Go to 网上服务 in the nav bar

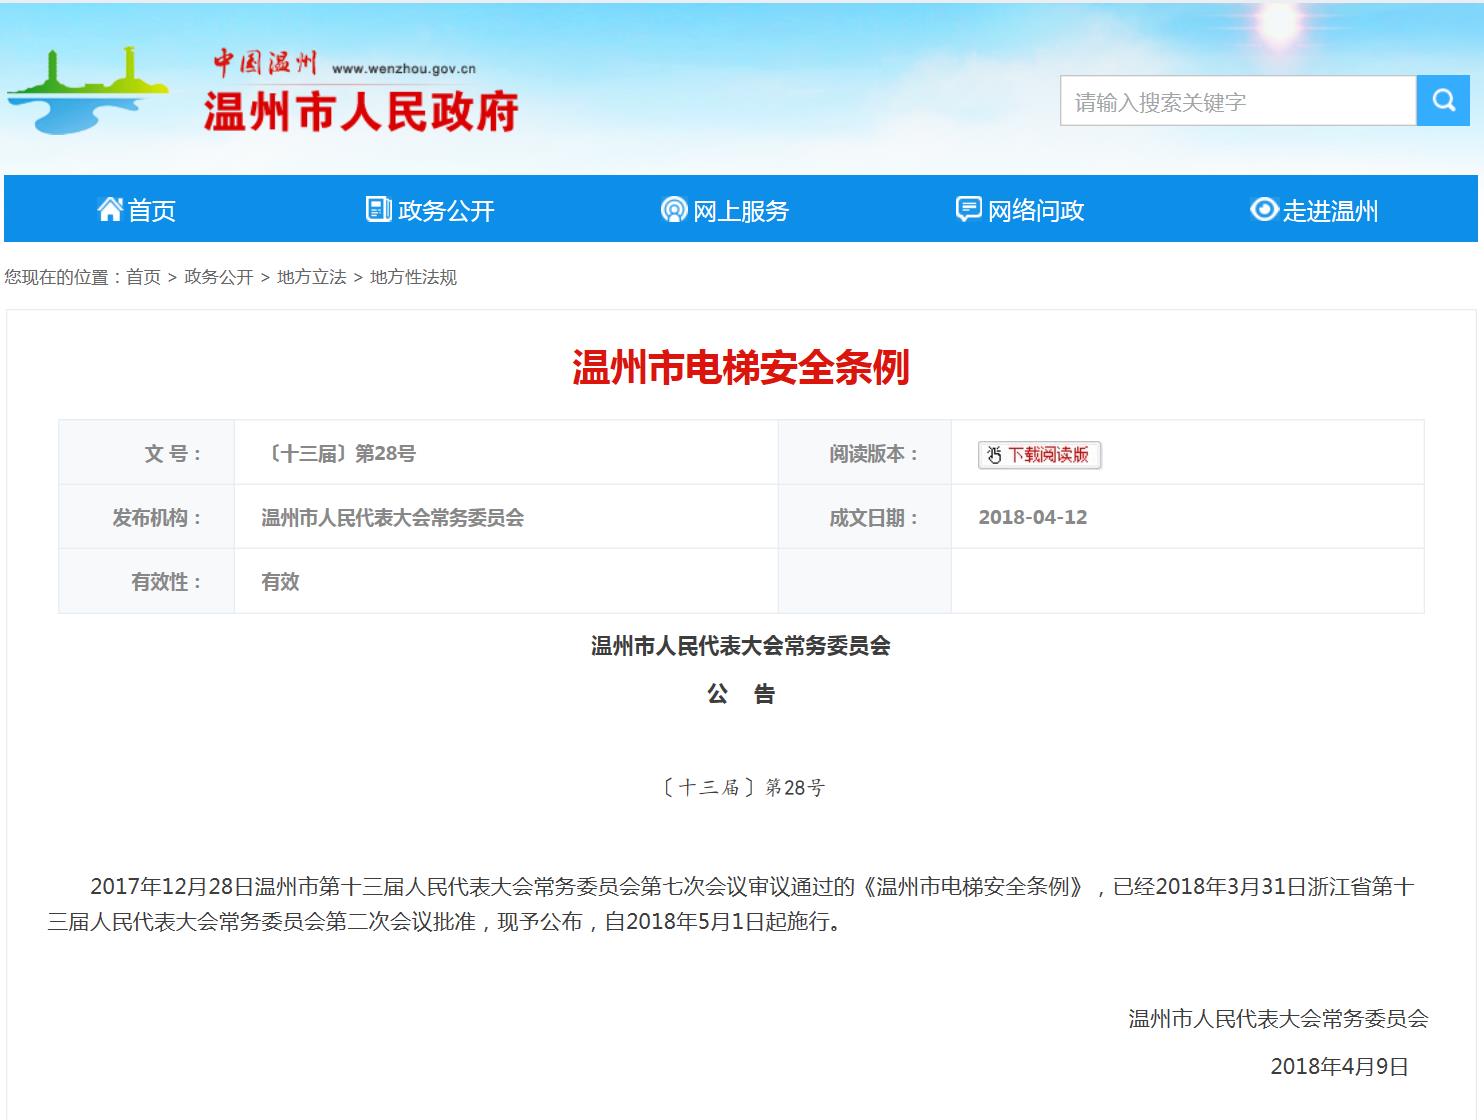pos(741,211)
